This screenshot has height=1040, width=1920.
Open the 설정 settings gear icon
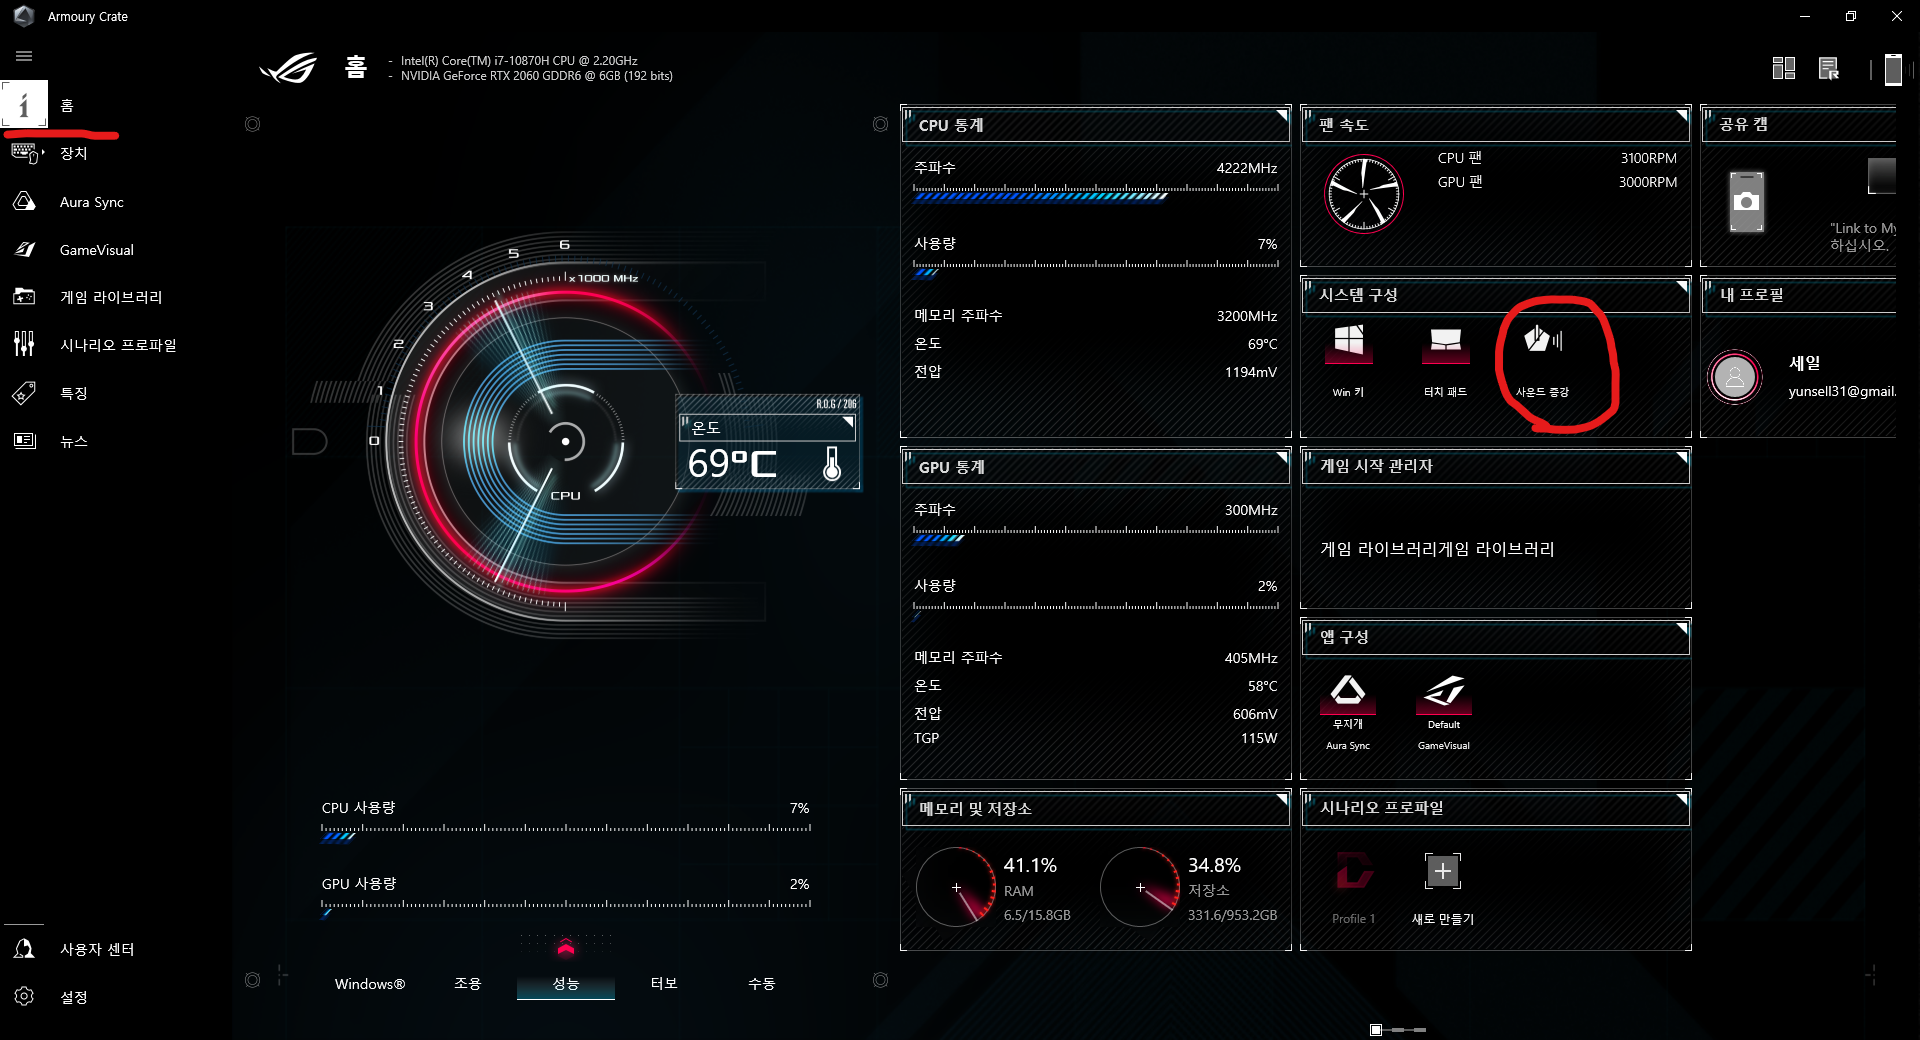[x=25, y=997]
